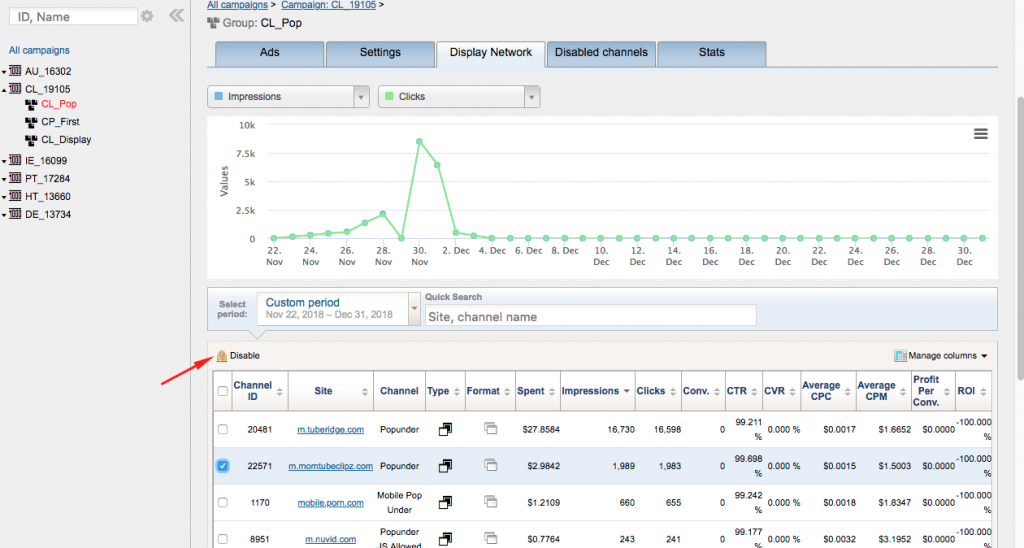This screenshot has width=1024, height=548.
Task: Open the Custom period date dropdown
Action: [x=414, y=308]
